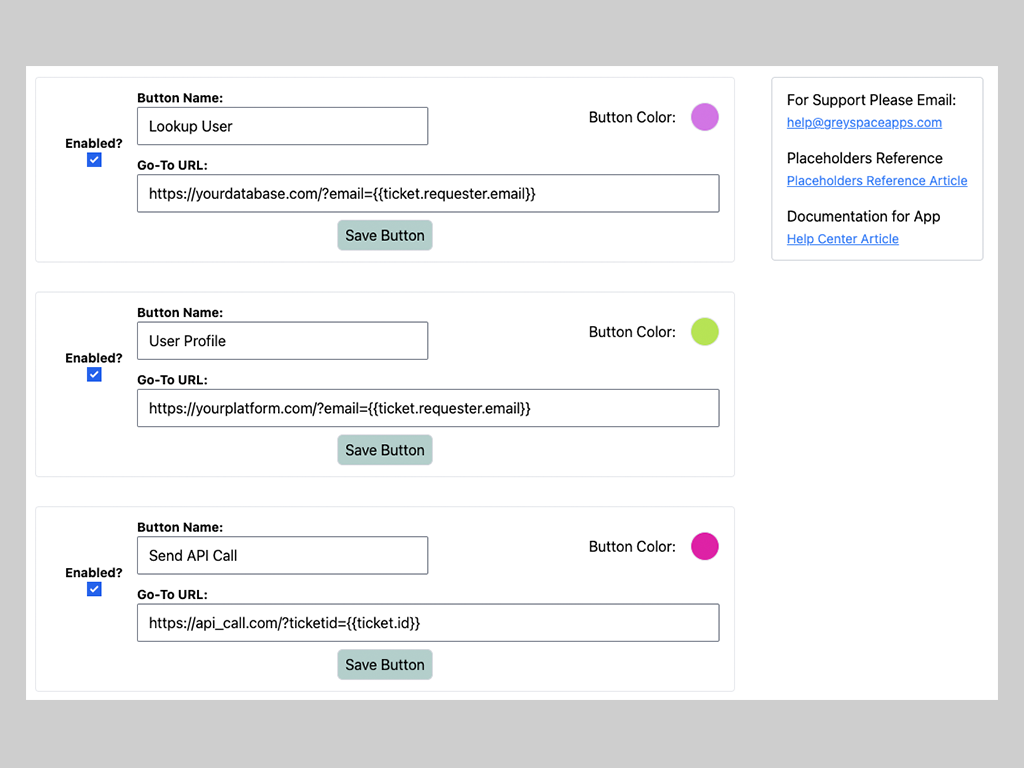Viewport: 1024px width, 768px height.
Task: Open the pink color picker for Send API Call
Action: [x=704, y=546]
